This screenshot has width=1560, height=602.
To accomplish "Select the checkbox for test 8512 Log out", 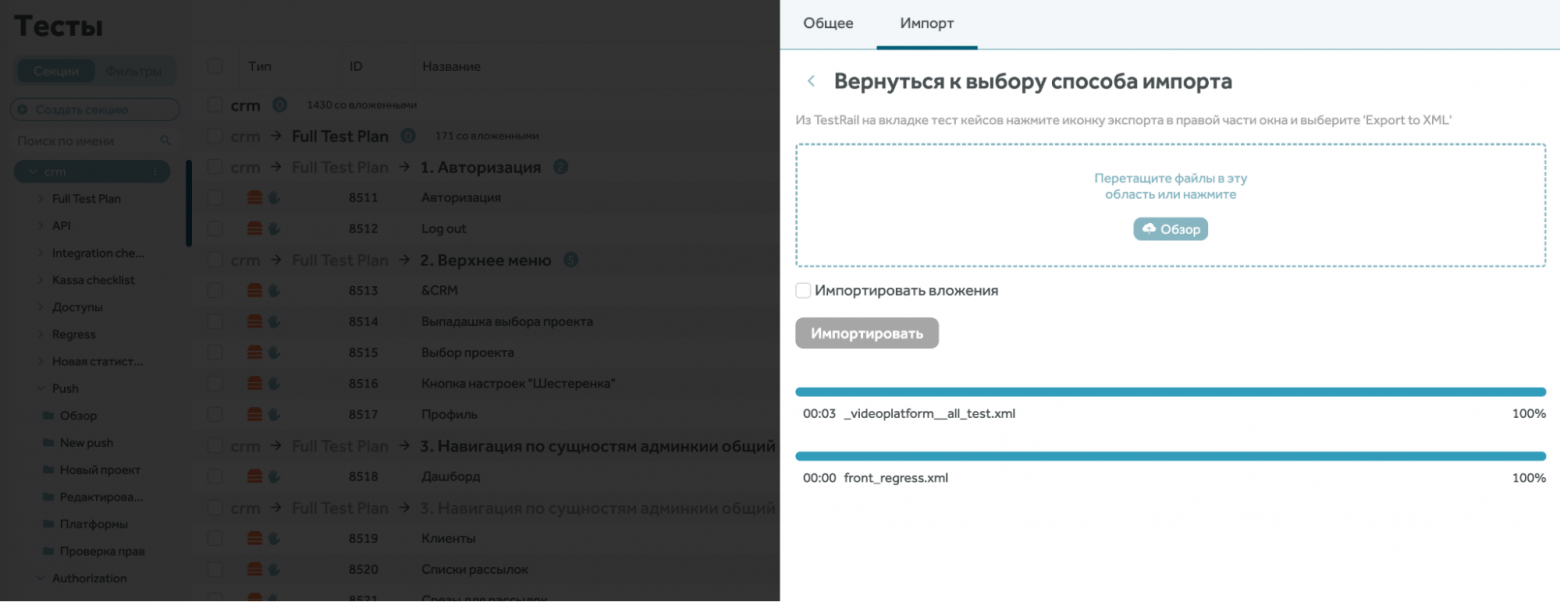I will pyautogui.click(x=215, y=229).
